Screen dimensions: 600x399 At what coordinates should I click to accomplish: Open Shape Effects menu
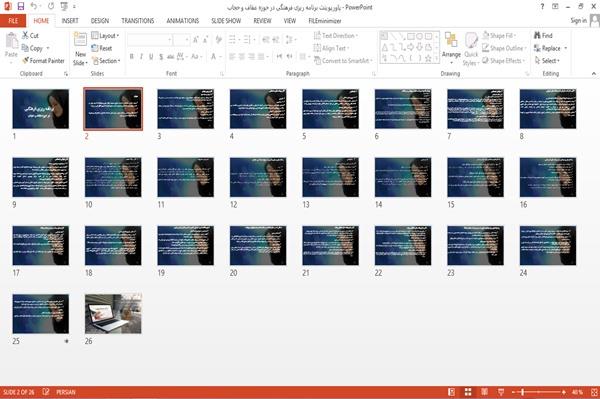(504, 60)
